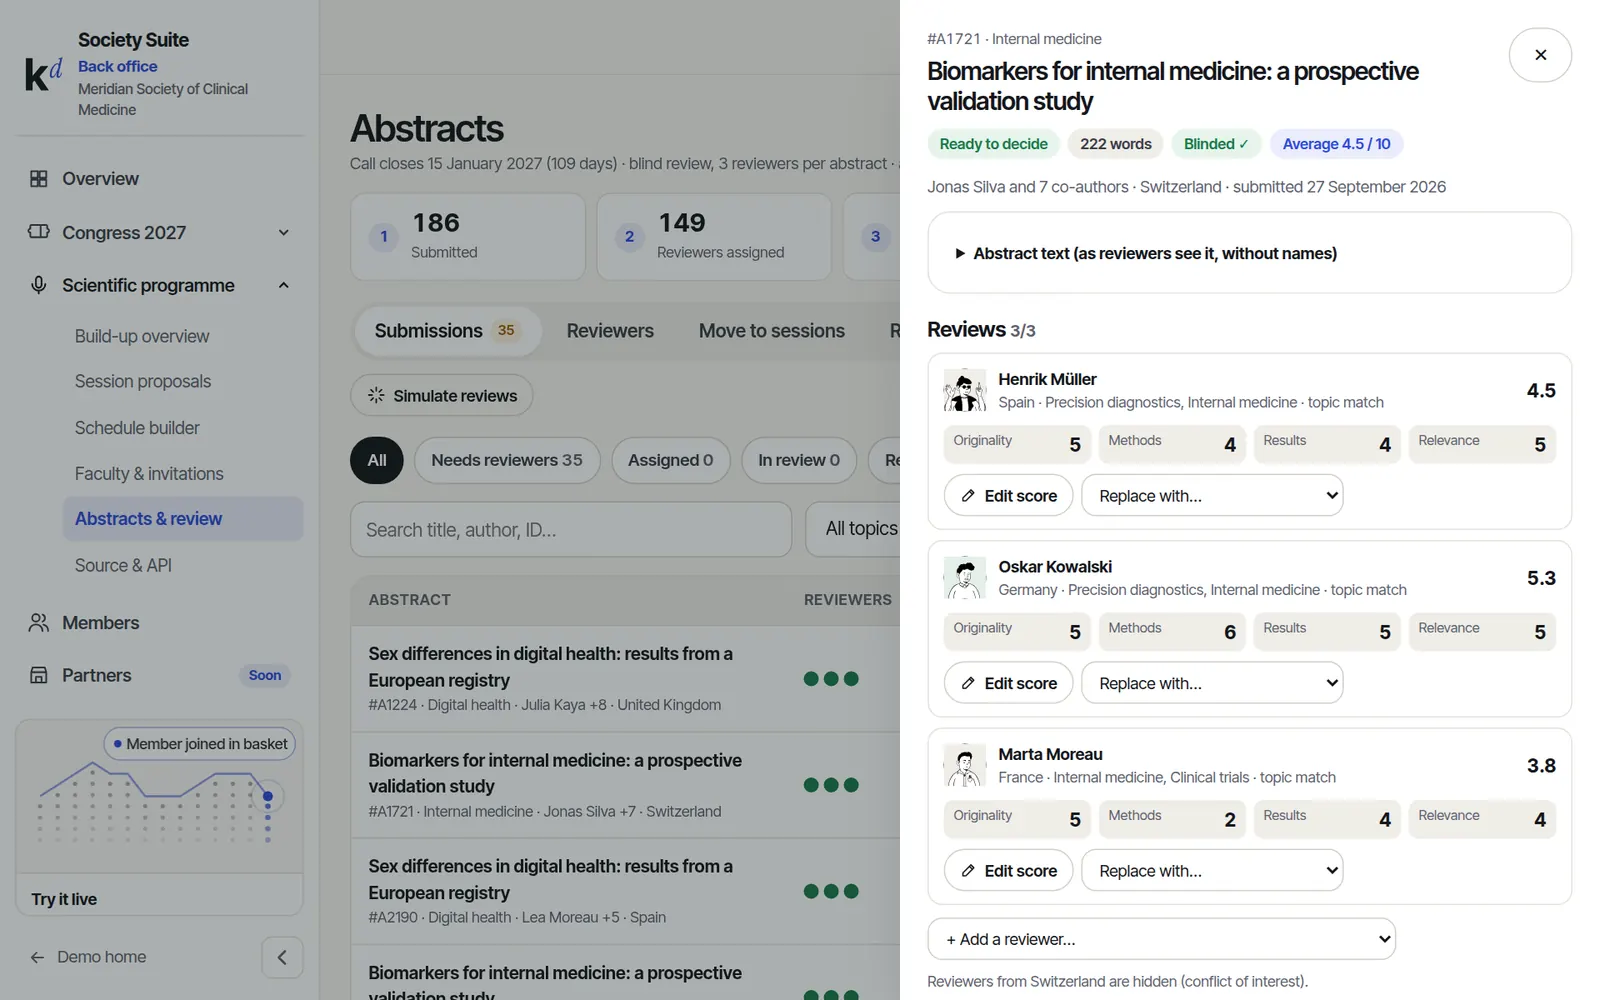The width and height of the screenshot is (1600, 1000).
Task: Click Oskar Kowalski's avatar
Action: click(x=965, y=578)
